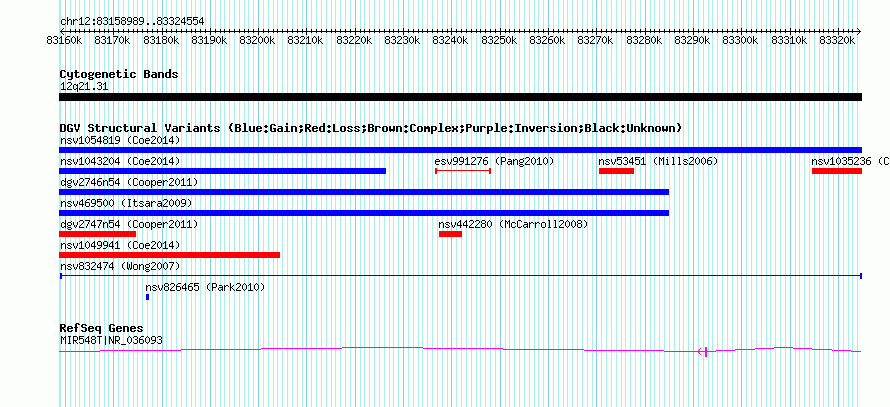Open the esv991276 (Pang2010) variant label
890x407 pixels.
pyautogui.click(x=494, y=162)
